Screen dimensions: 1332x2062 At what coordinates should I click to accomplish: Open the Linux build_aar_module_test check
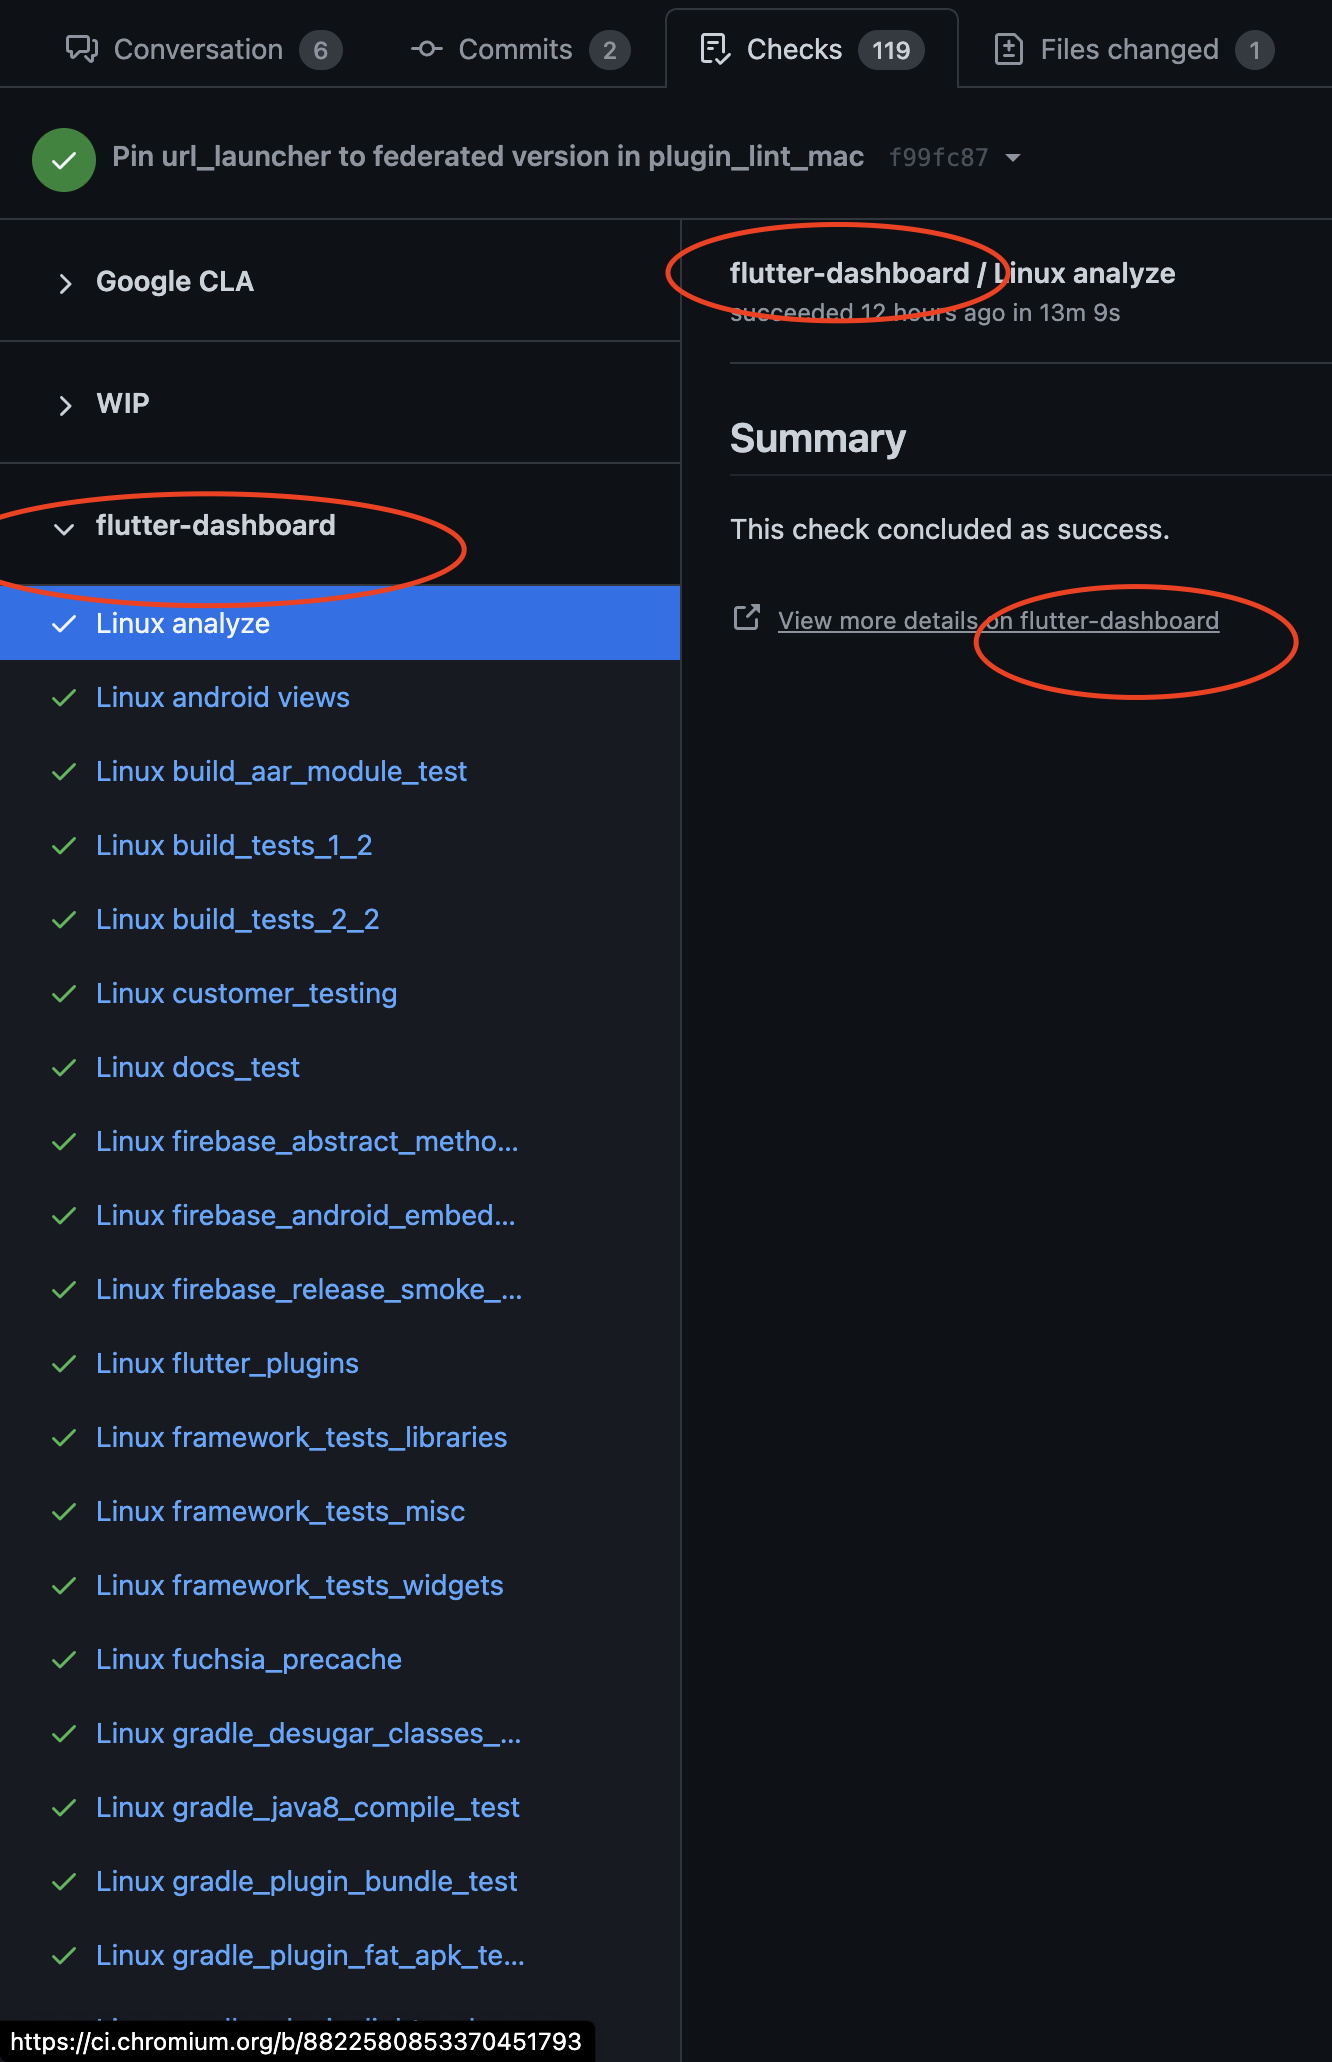(x=281, y=771)
